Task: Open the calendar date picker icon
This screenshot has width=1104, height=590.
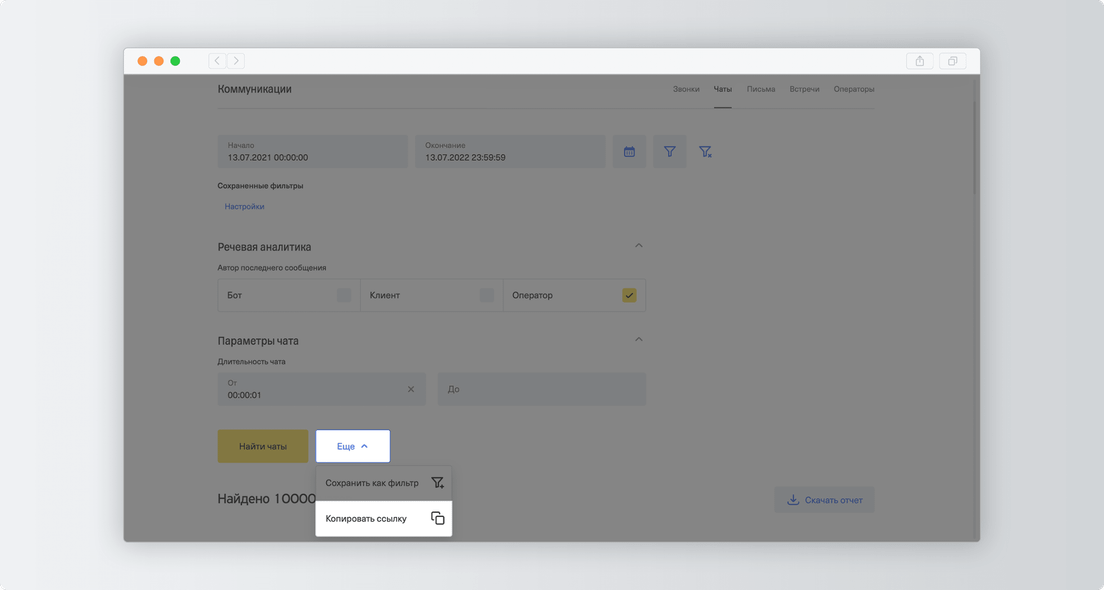Action: coord(629,151)
